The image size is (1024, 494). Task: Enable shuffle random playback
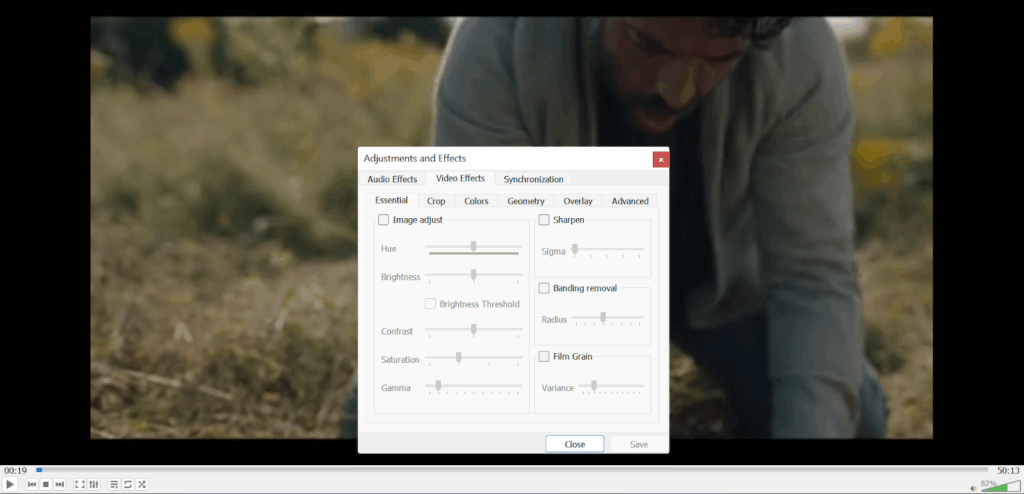(x=142, y=484)
